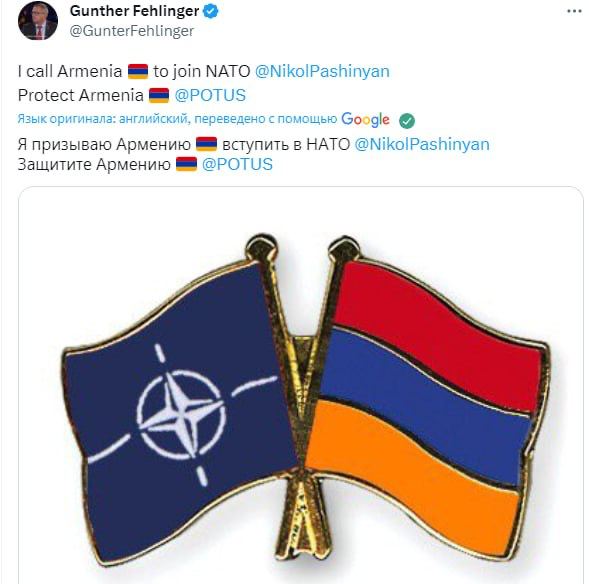Click the blue verified badge next to the name
Screen dimensions: 589x584
click(x=210, y=11)
